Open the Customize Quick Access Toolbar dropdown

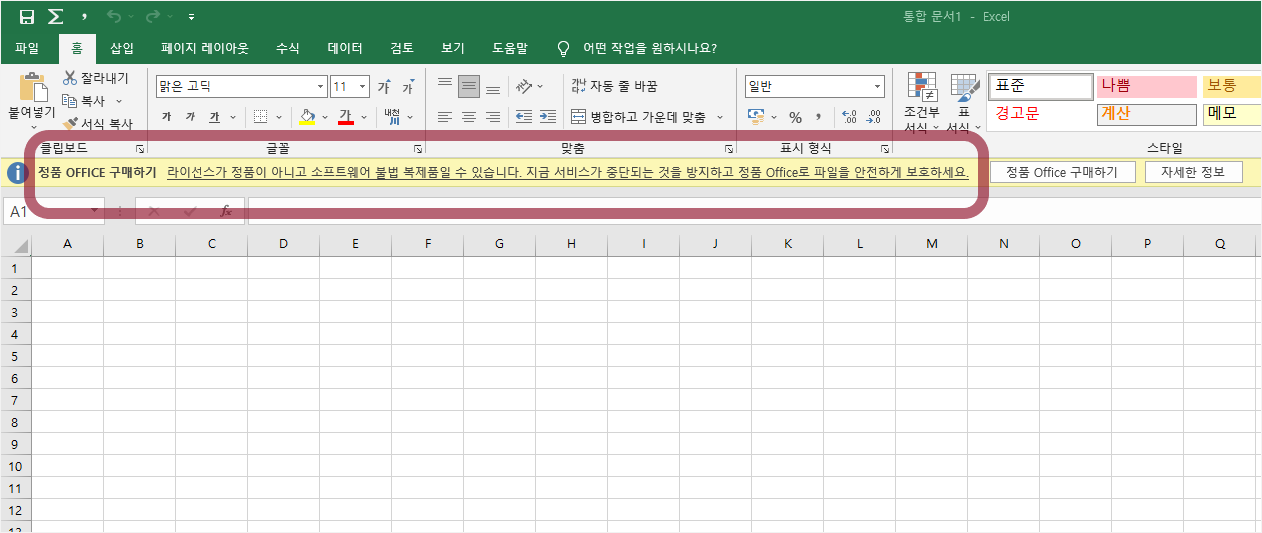[x=191, y=17]
